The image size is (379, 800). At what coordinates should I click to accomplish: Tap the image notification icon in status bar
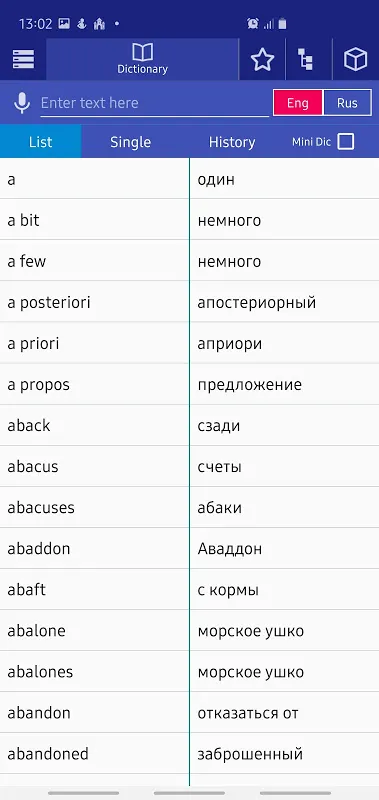coord(64,23)
